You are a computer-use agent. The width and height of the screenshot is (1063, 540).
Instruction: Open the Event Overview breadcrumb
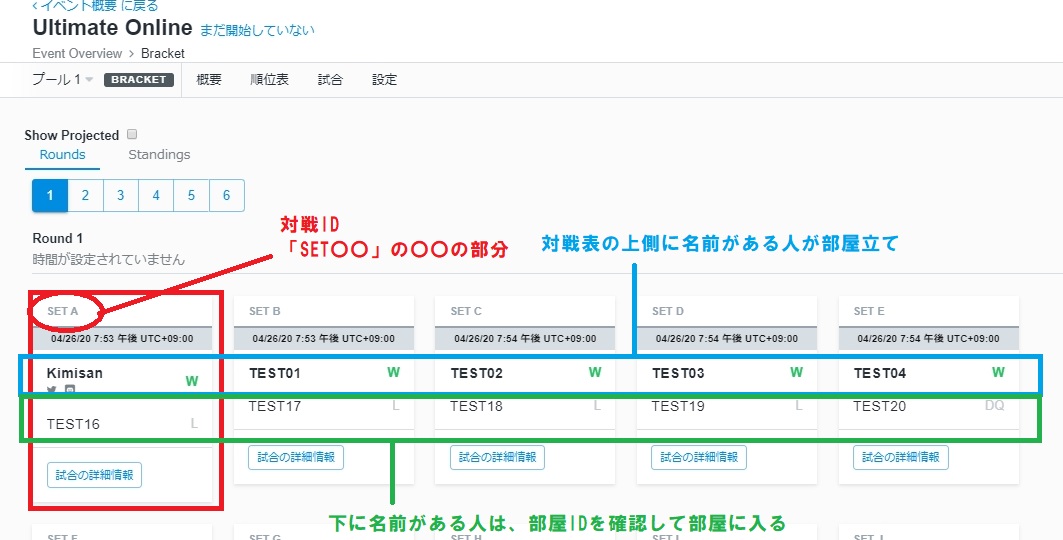click(x=77, y=53)
